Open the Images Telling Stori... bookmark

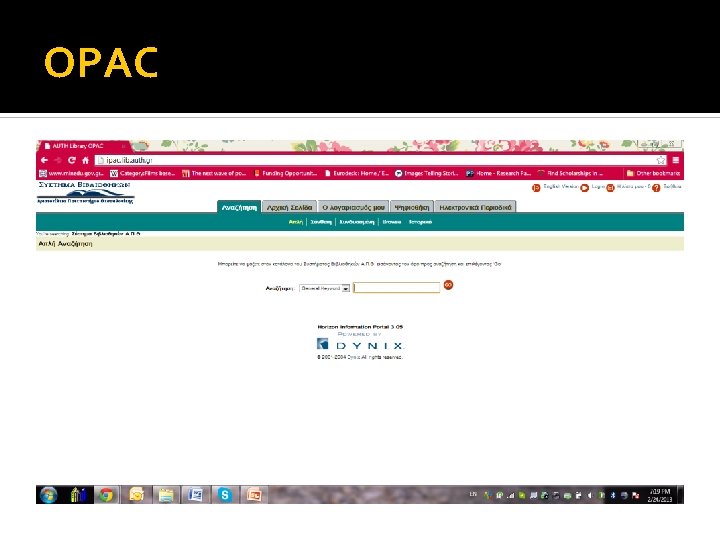[x=427, y=173]
